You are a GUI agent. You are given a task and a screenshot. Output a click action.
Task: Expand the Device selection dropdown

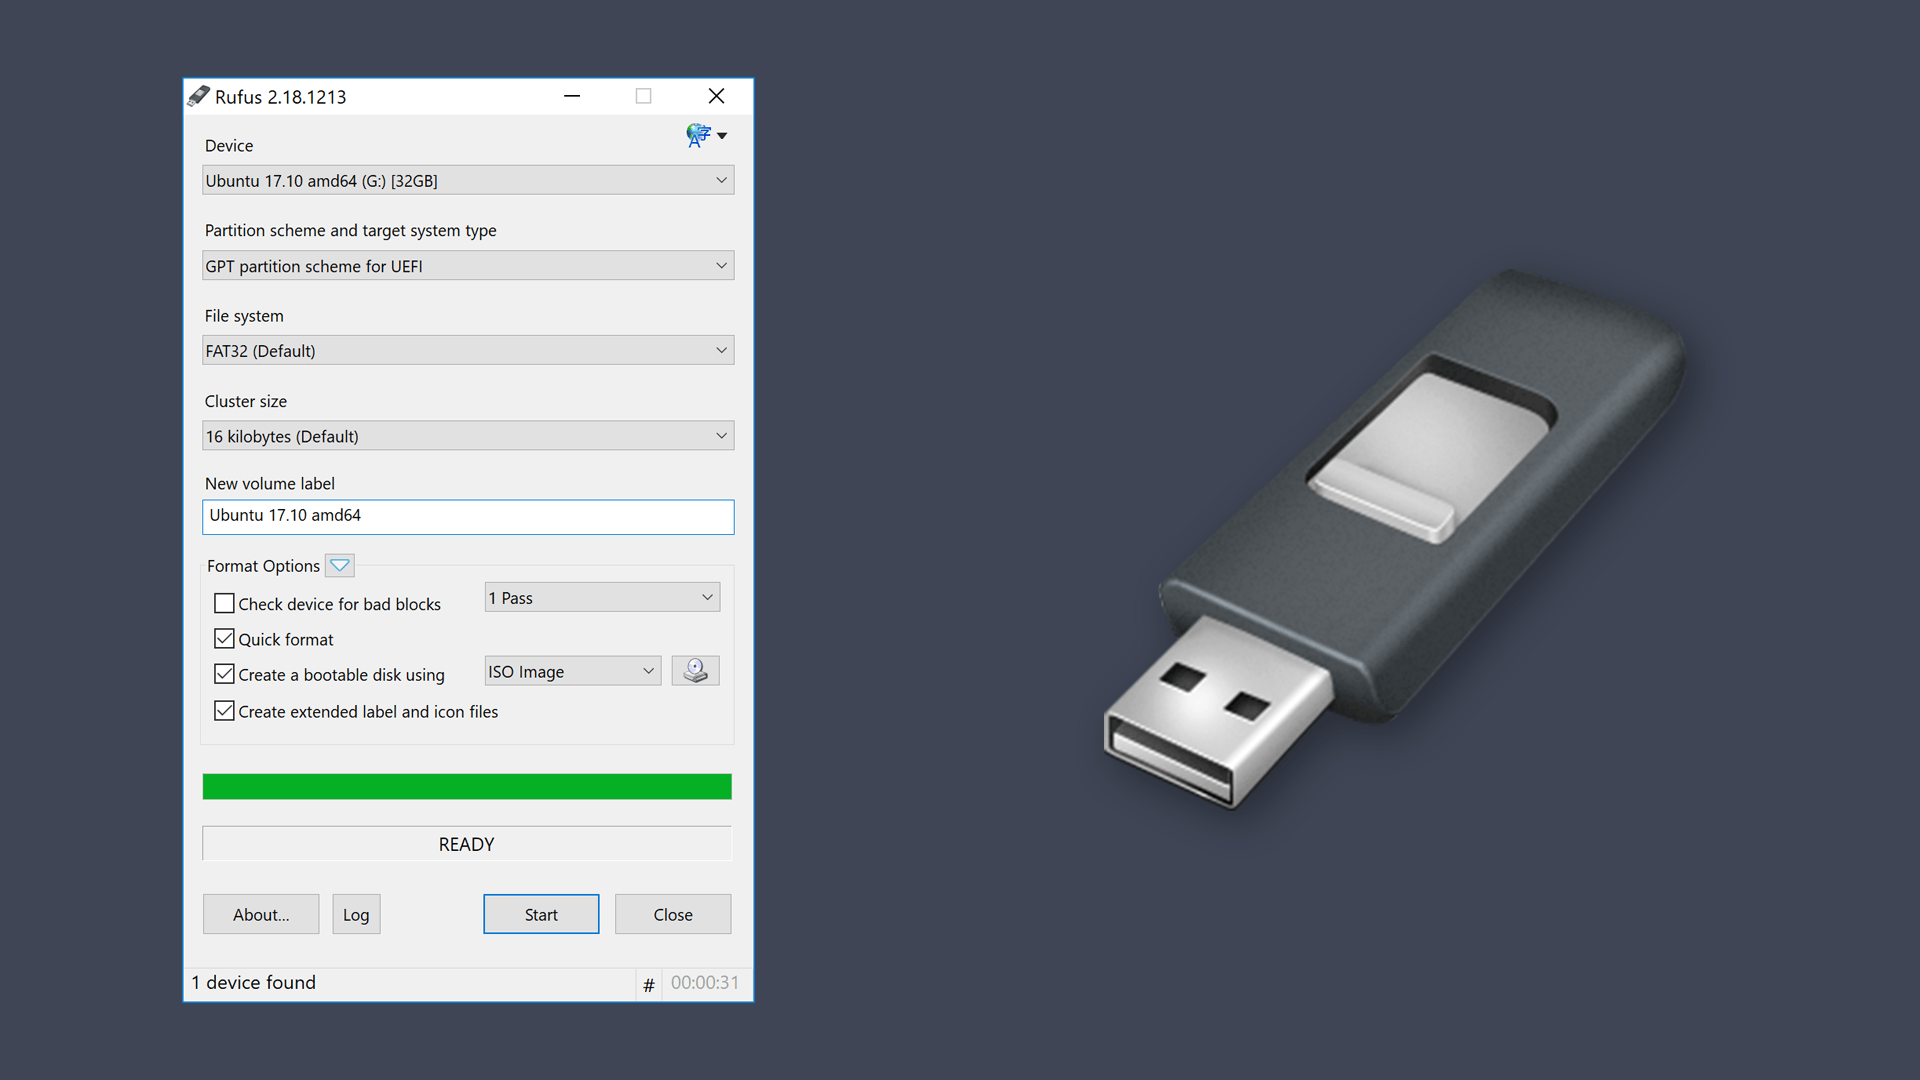point(720,181)
